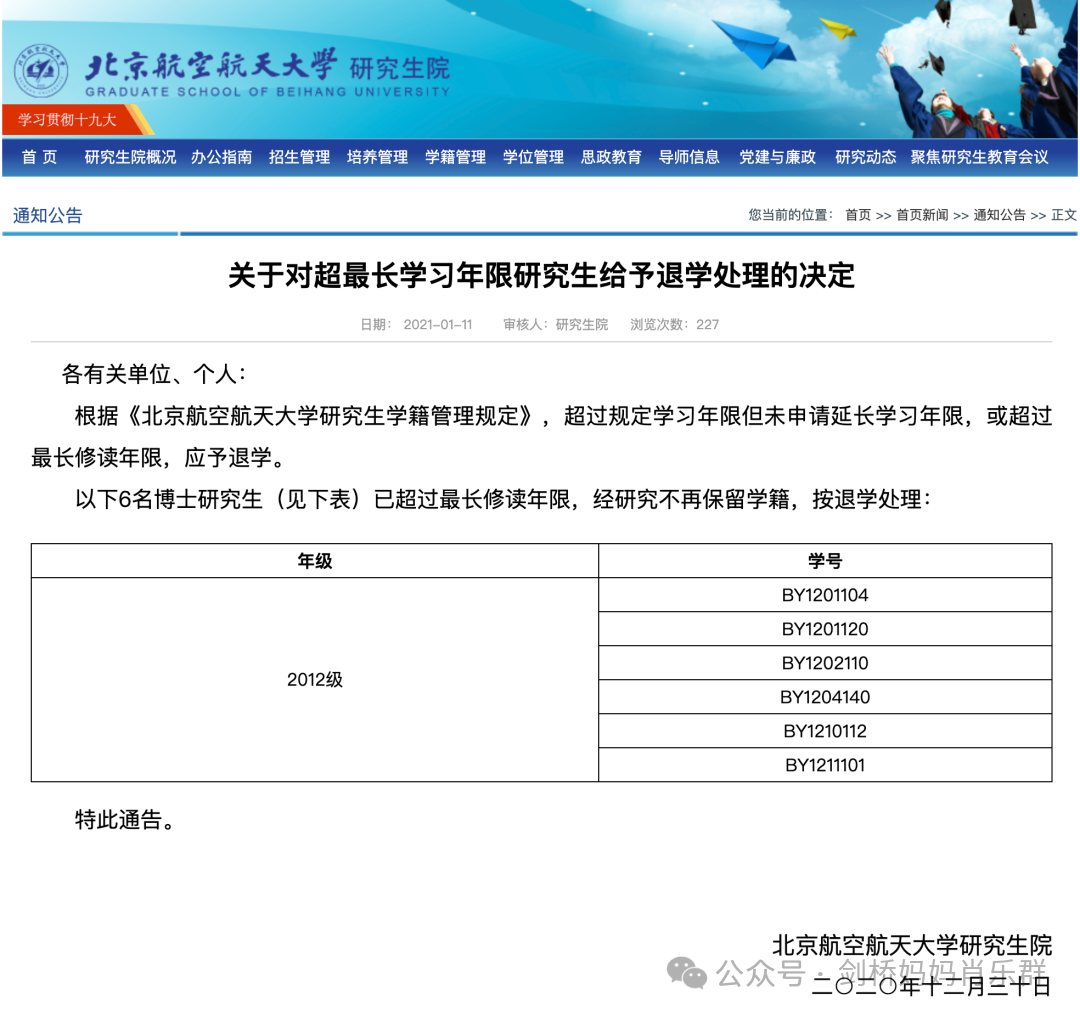Click the notice title about 退学处理 decision
This screenshot has width=1080, height=1016.
point(540,277)
